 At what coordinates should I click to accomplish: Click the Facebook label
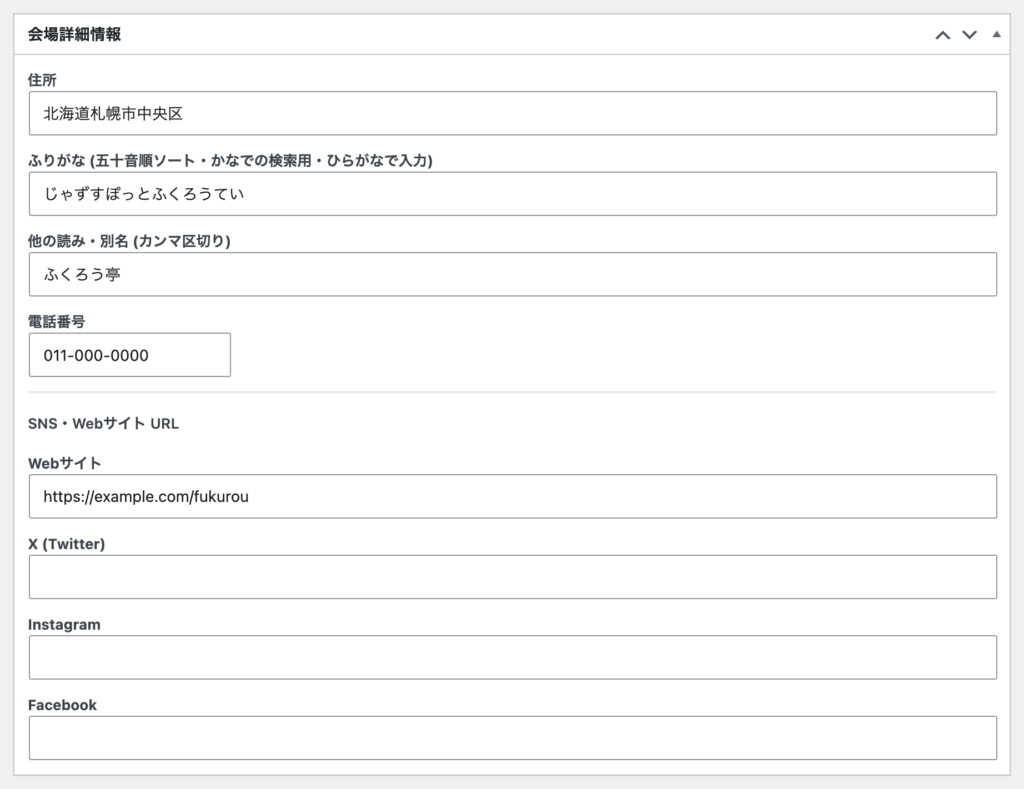click(62, 705)
